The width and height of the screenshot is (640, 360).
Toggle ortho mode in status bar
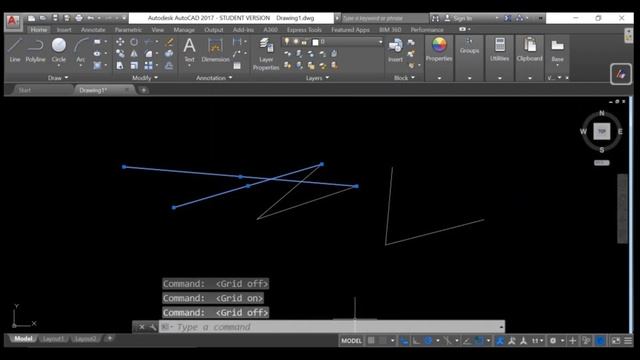[x=416, y=340]
